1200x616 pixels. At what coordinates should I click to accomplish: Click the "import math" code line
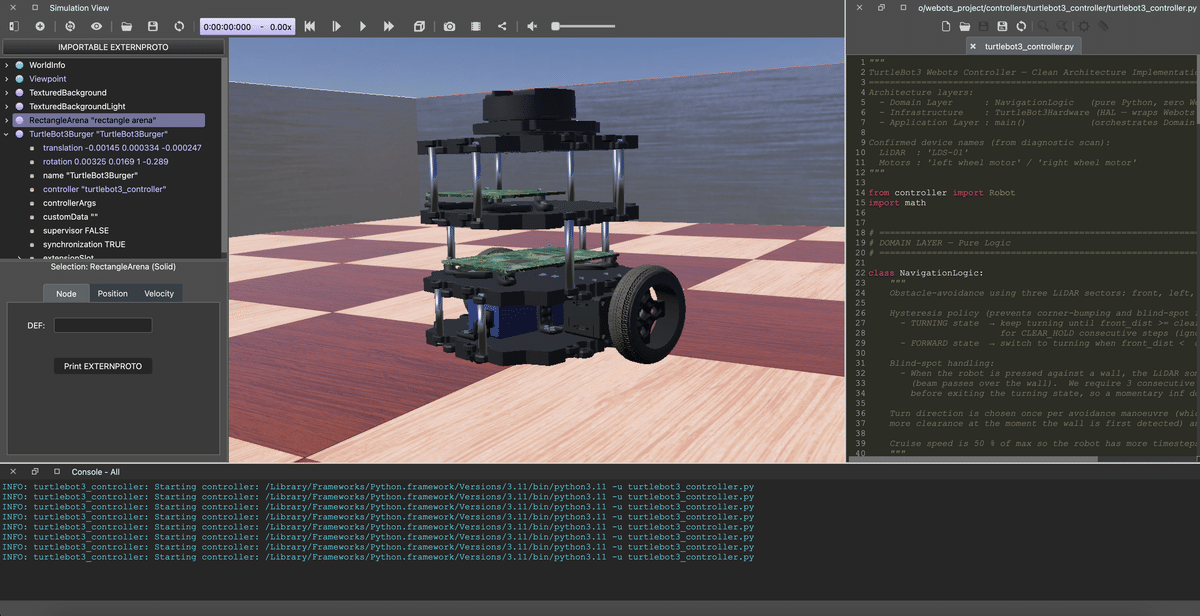click(897, 203)
